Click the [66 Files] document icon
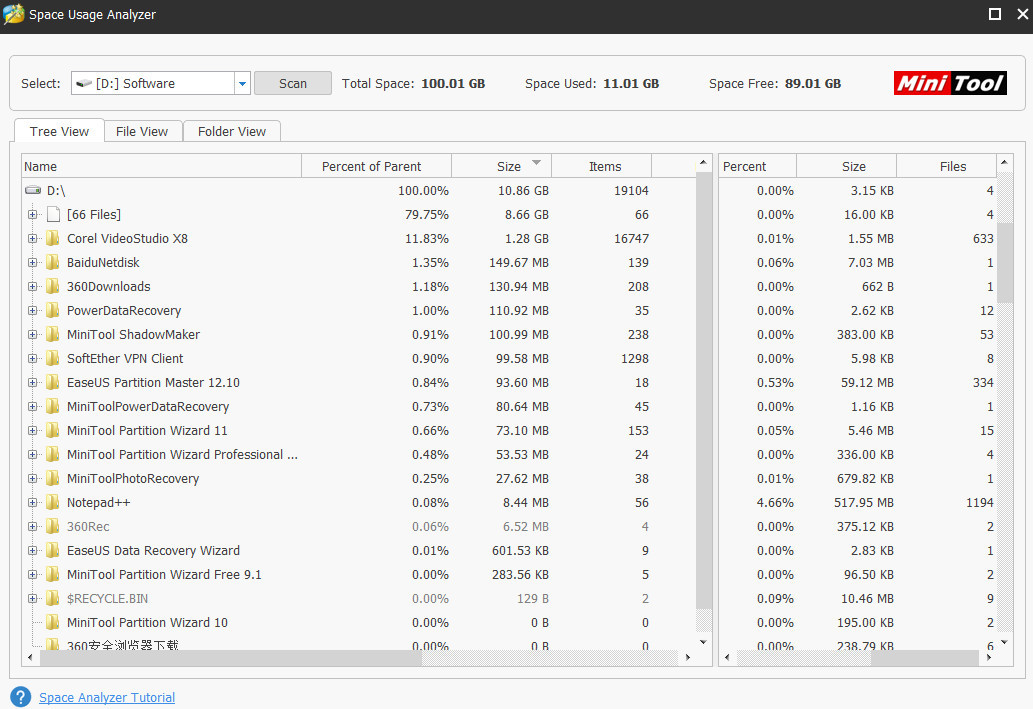Screen dimensions: 1033x709 (53, 215)
